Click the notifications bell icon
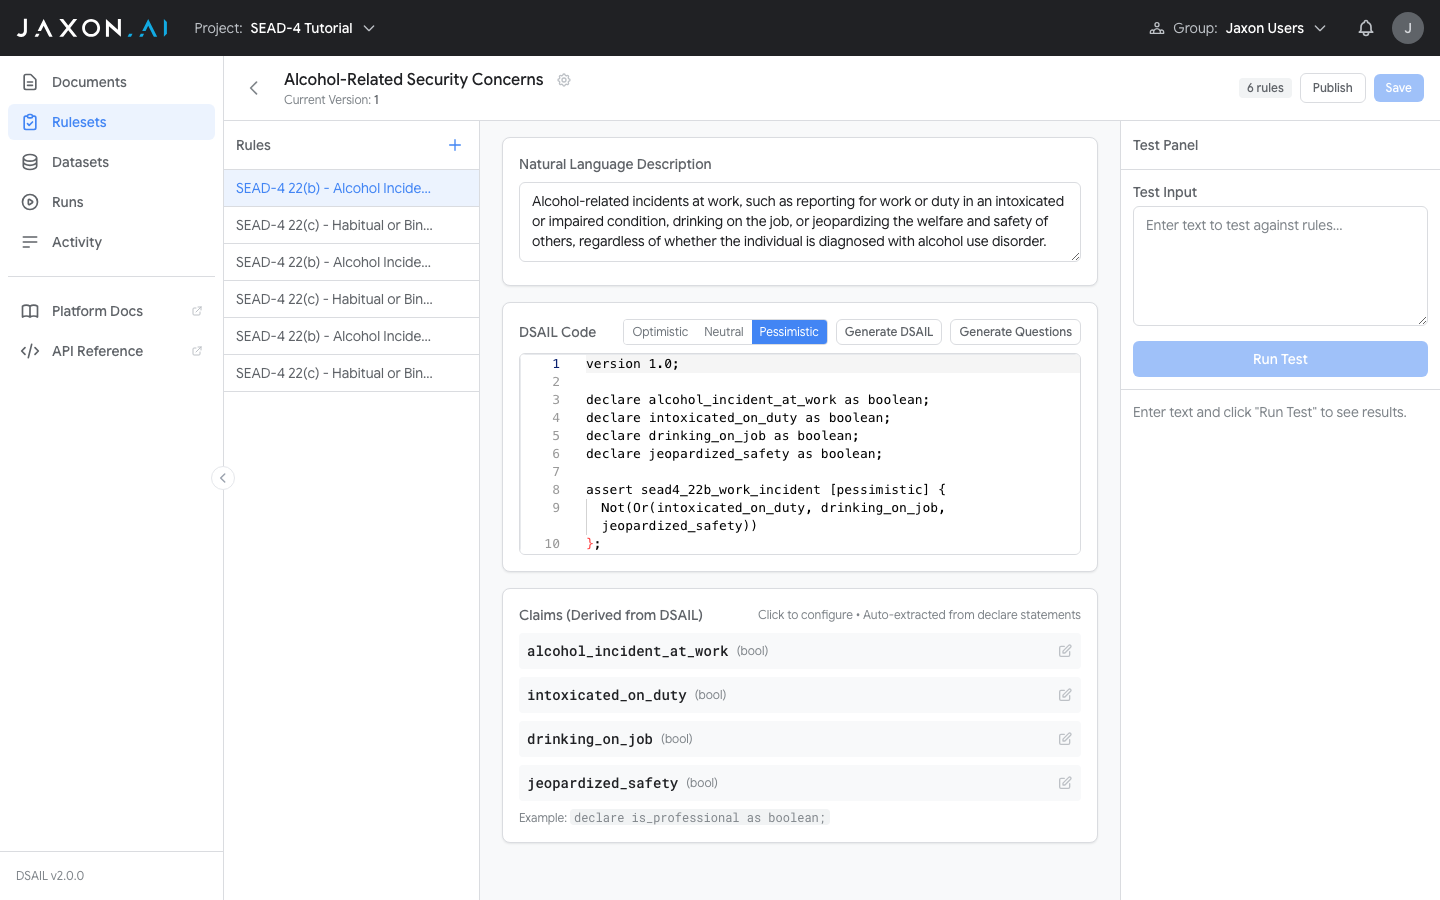Viewport: 1440px width, 900px height. (1365, 28)
